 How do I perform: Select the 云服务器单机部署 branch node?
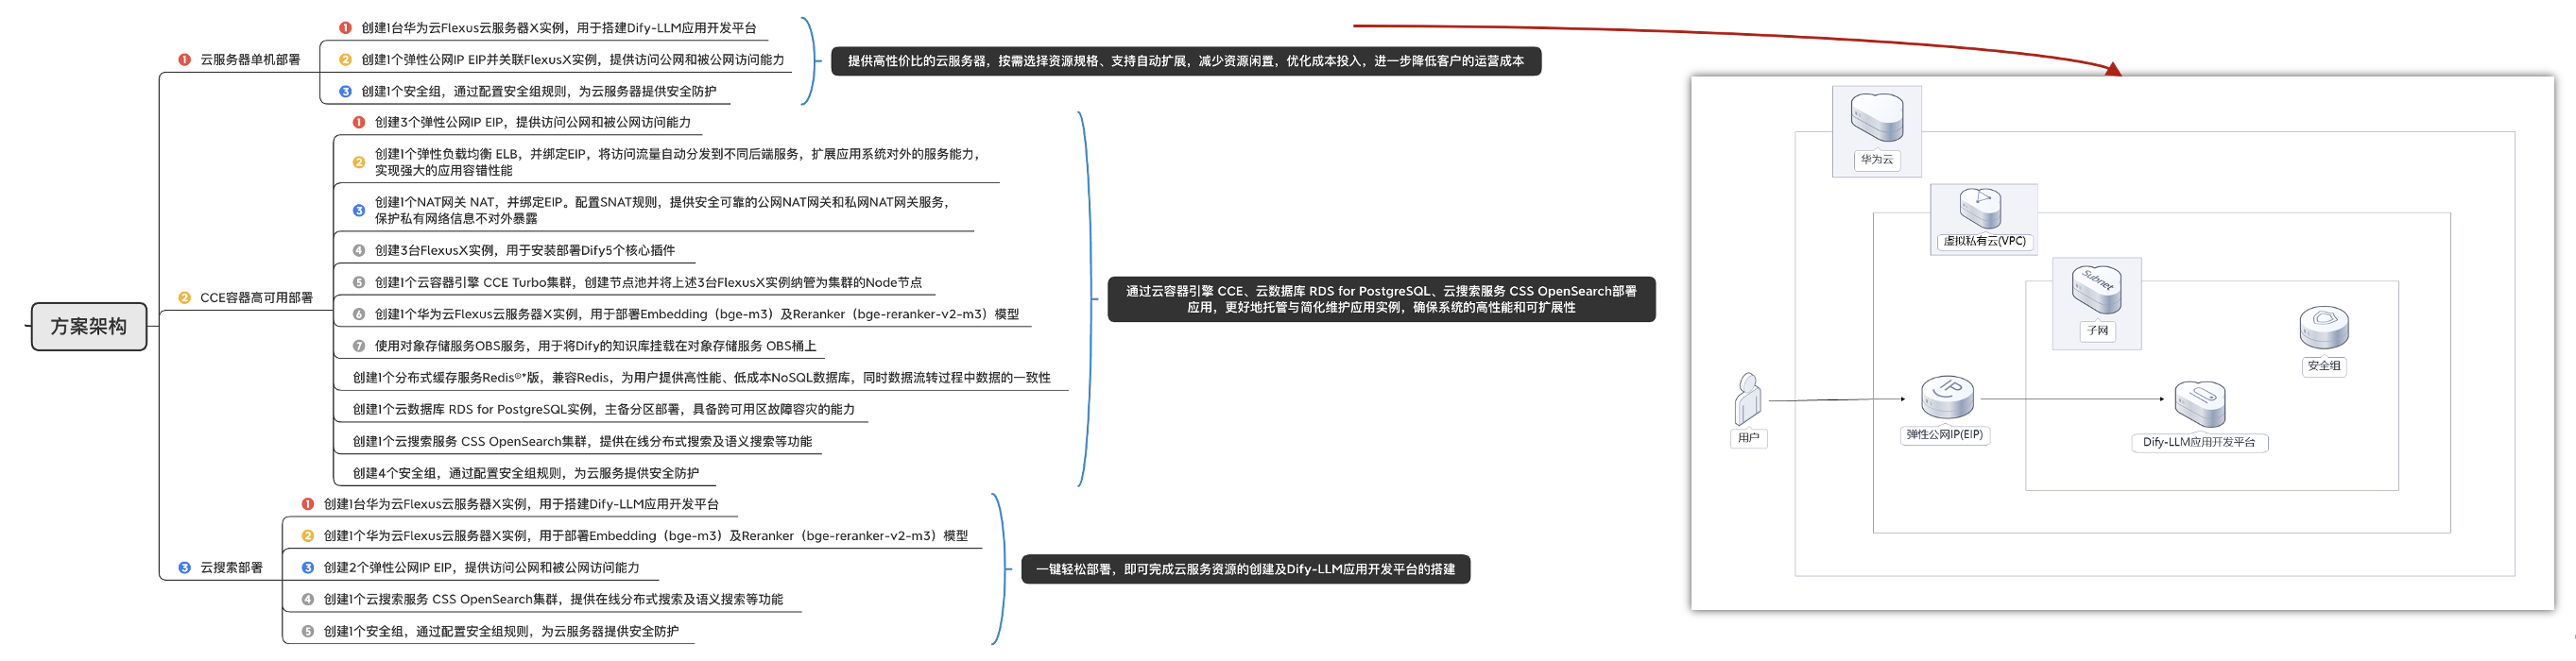tap(250, 60)
